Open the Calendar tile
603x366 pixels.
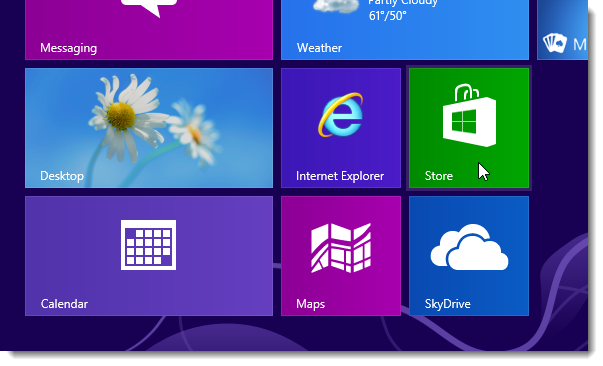(x=149, y=256)
